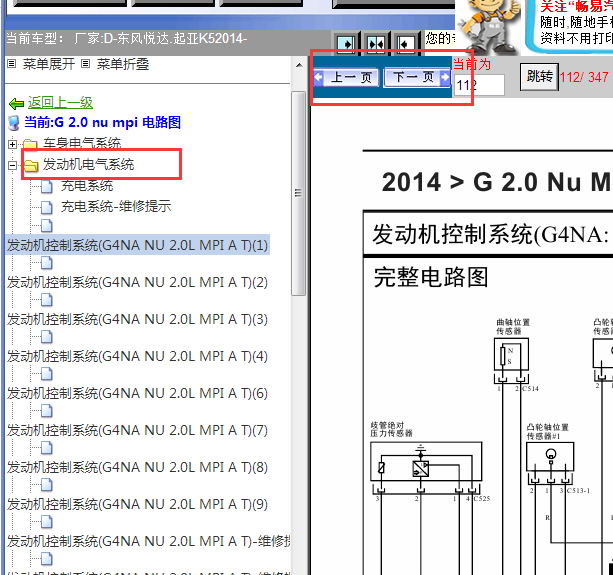Screen dimensions: 613x575
Task: Open 充电系统-维修提示 document
Action: (x=116, y=206)
